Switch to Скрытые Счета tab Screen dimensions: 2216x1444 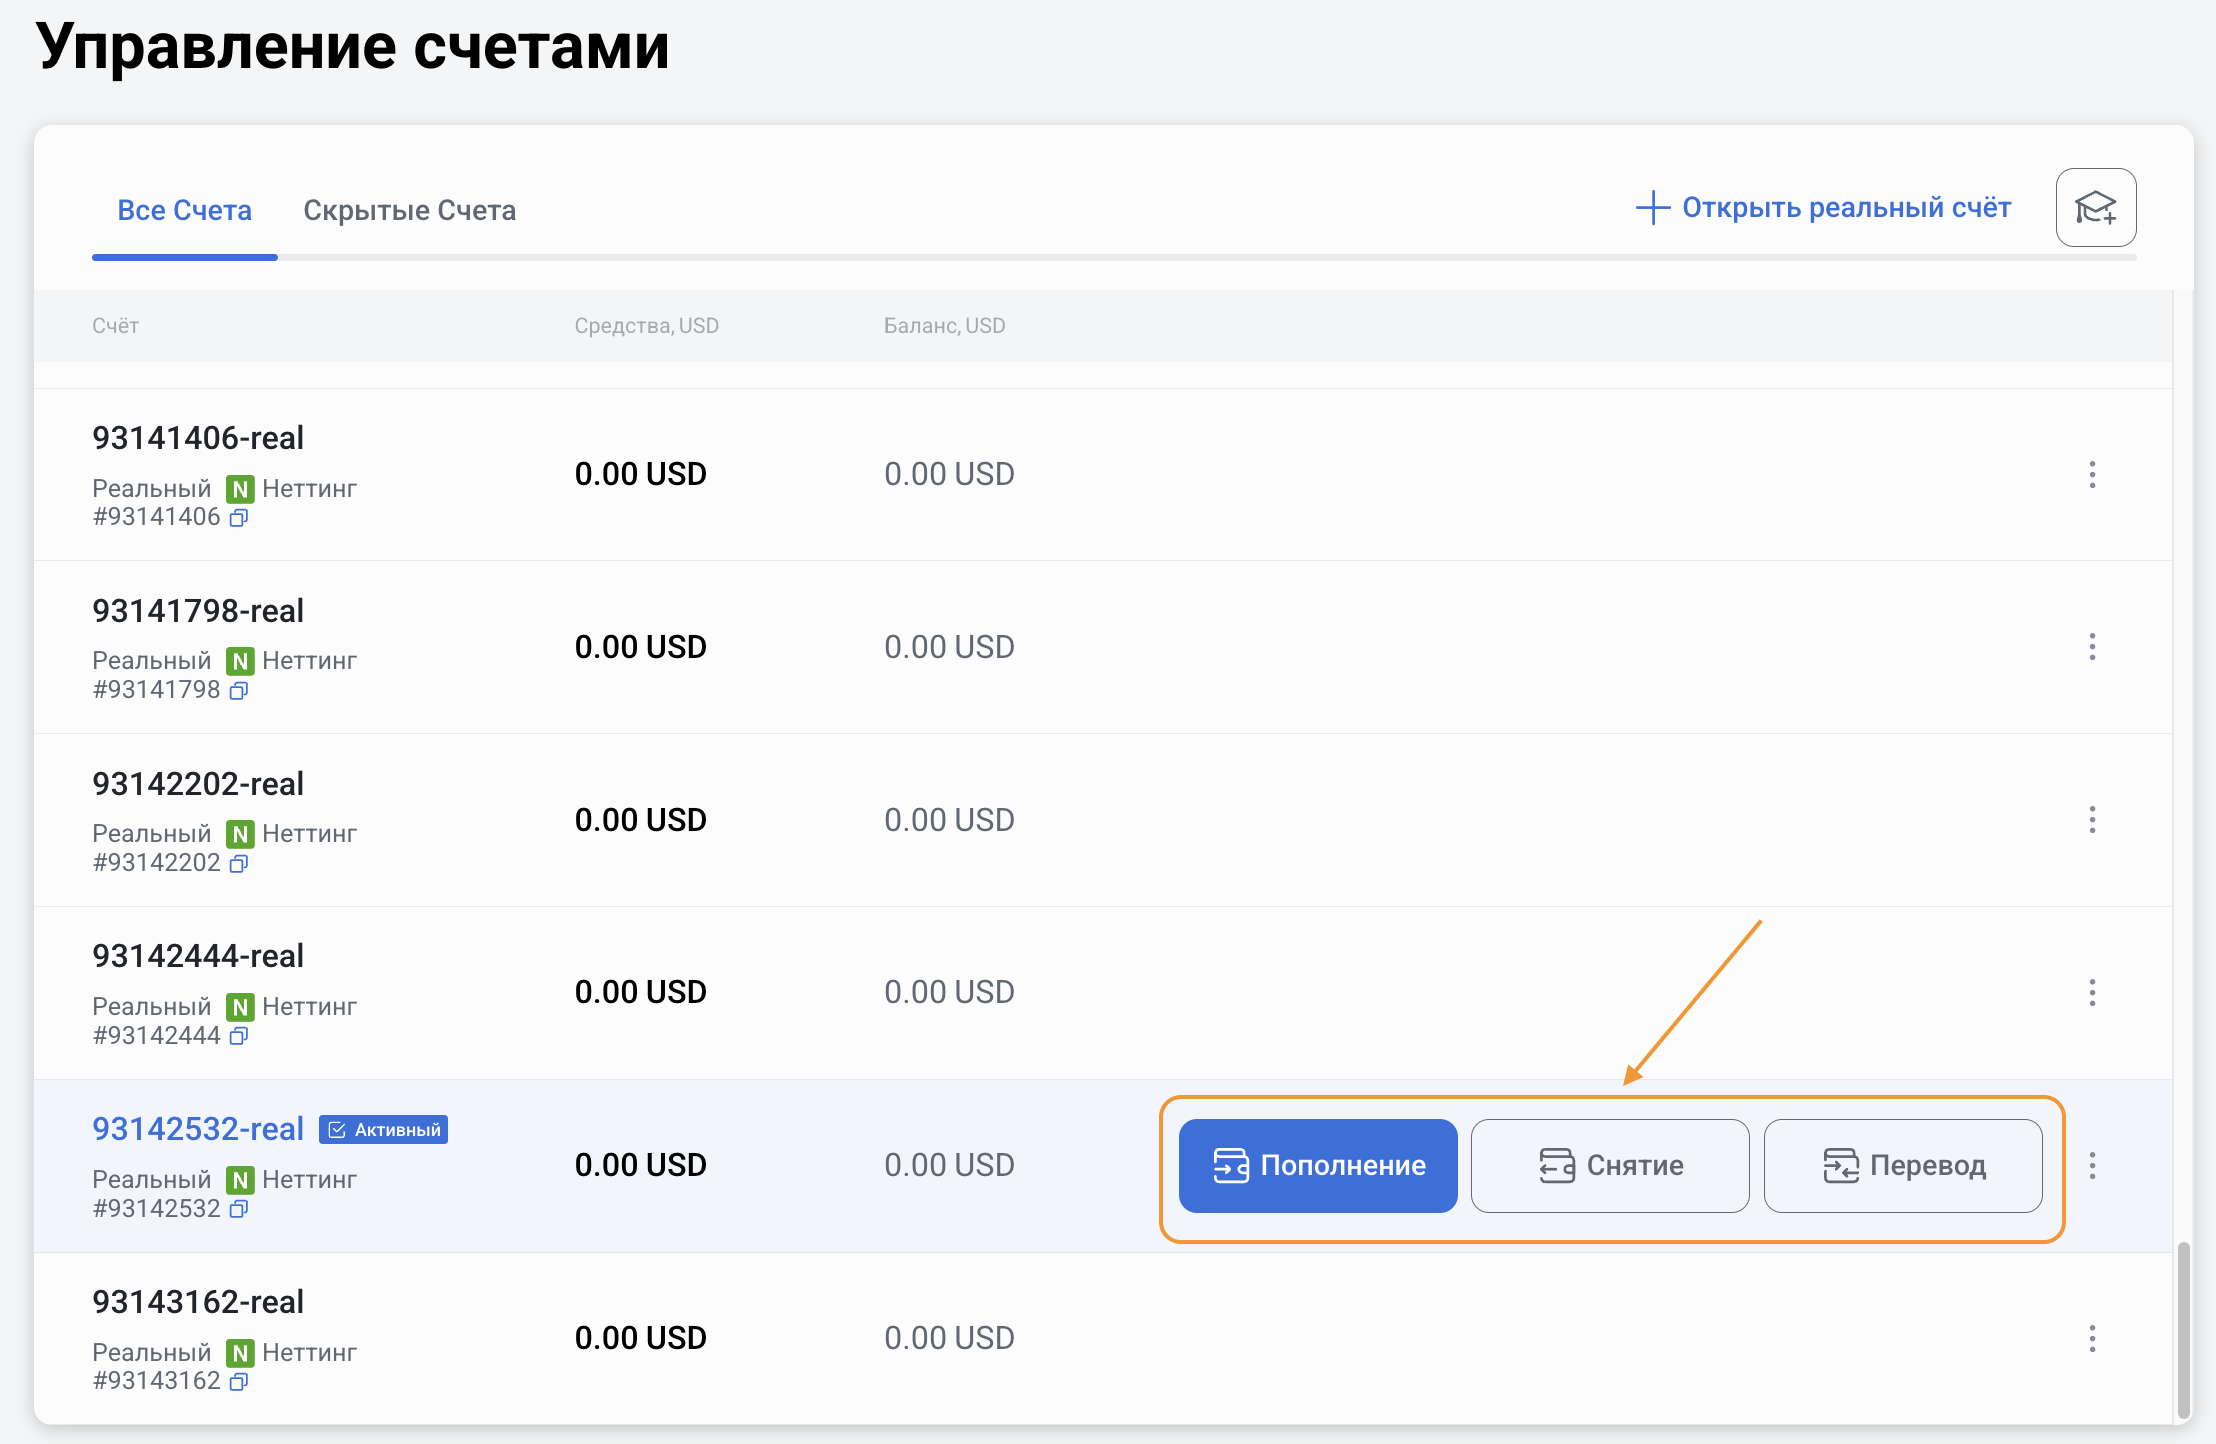click(x=409, y=210)
